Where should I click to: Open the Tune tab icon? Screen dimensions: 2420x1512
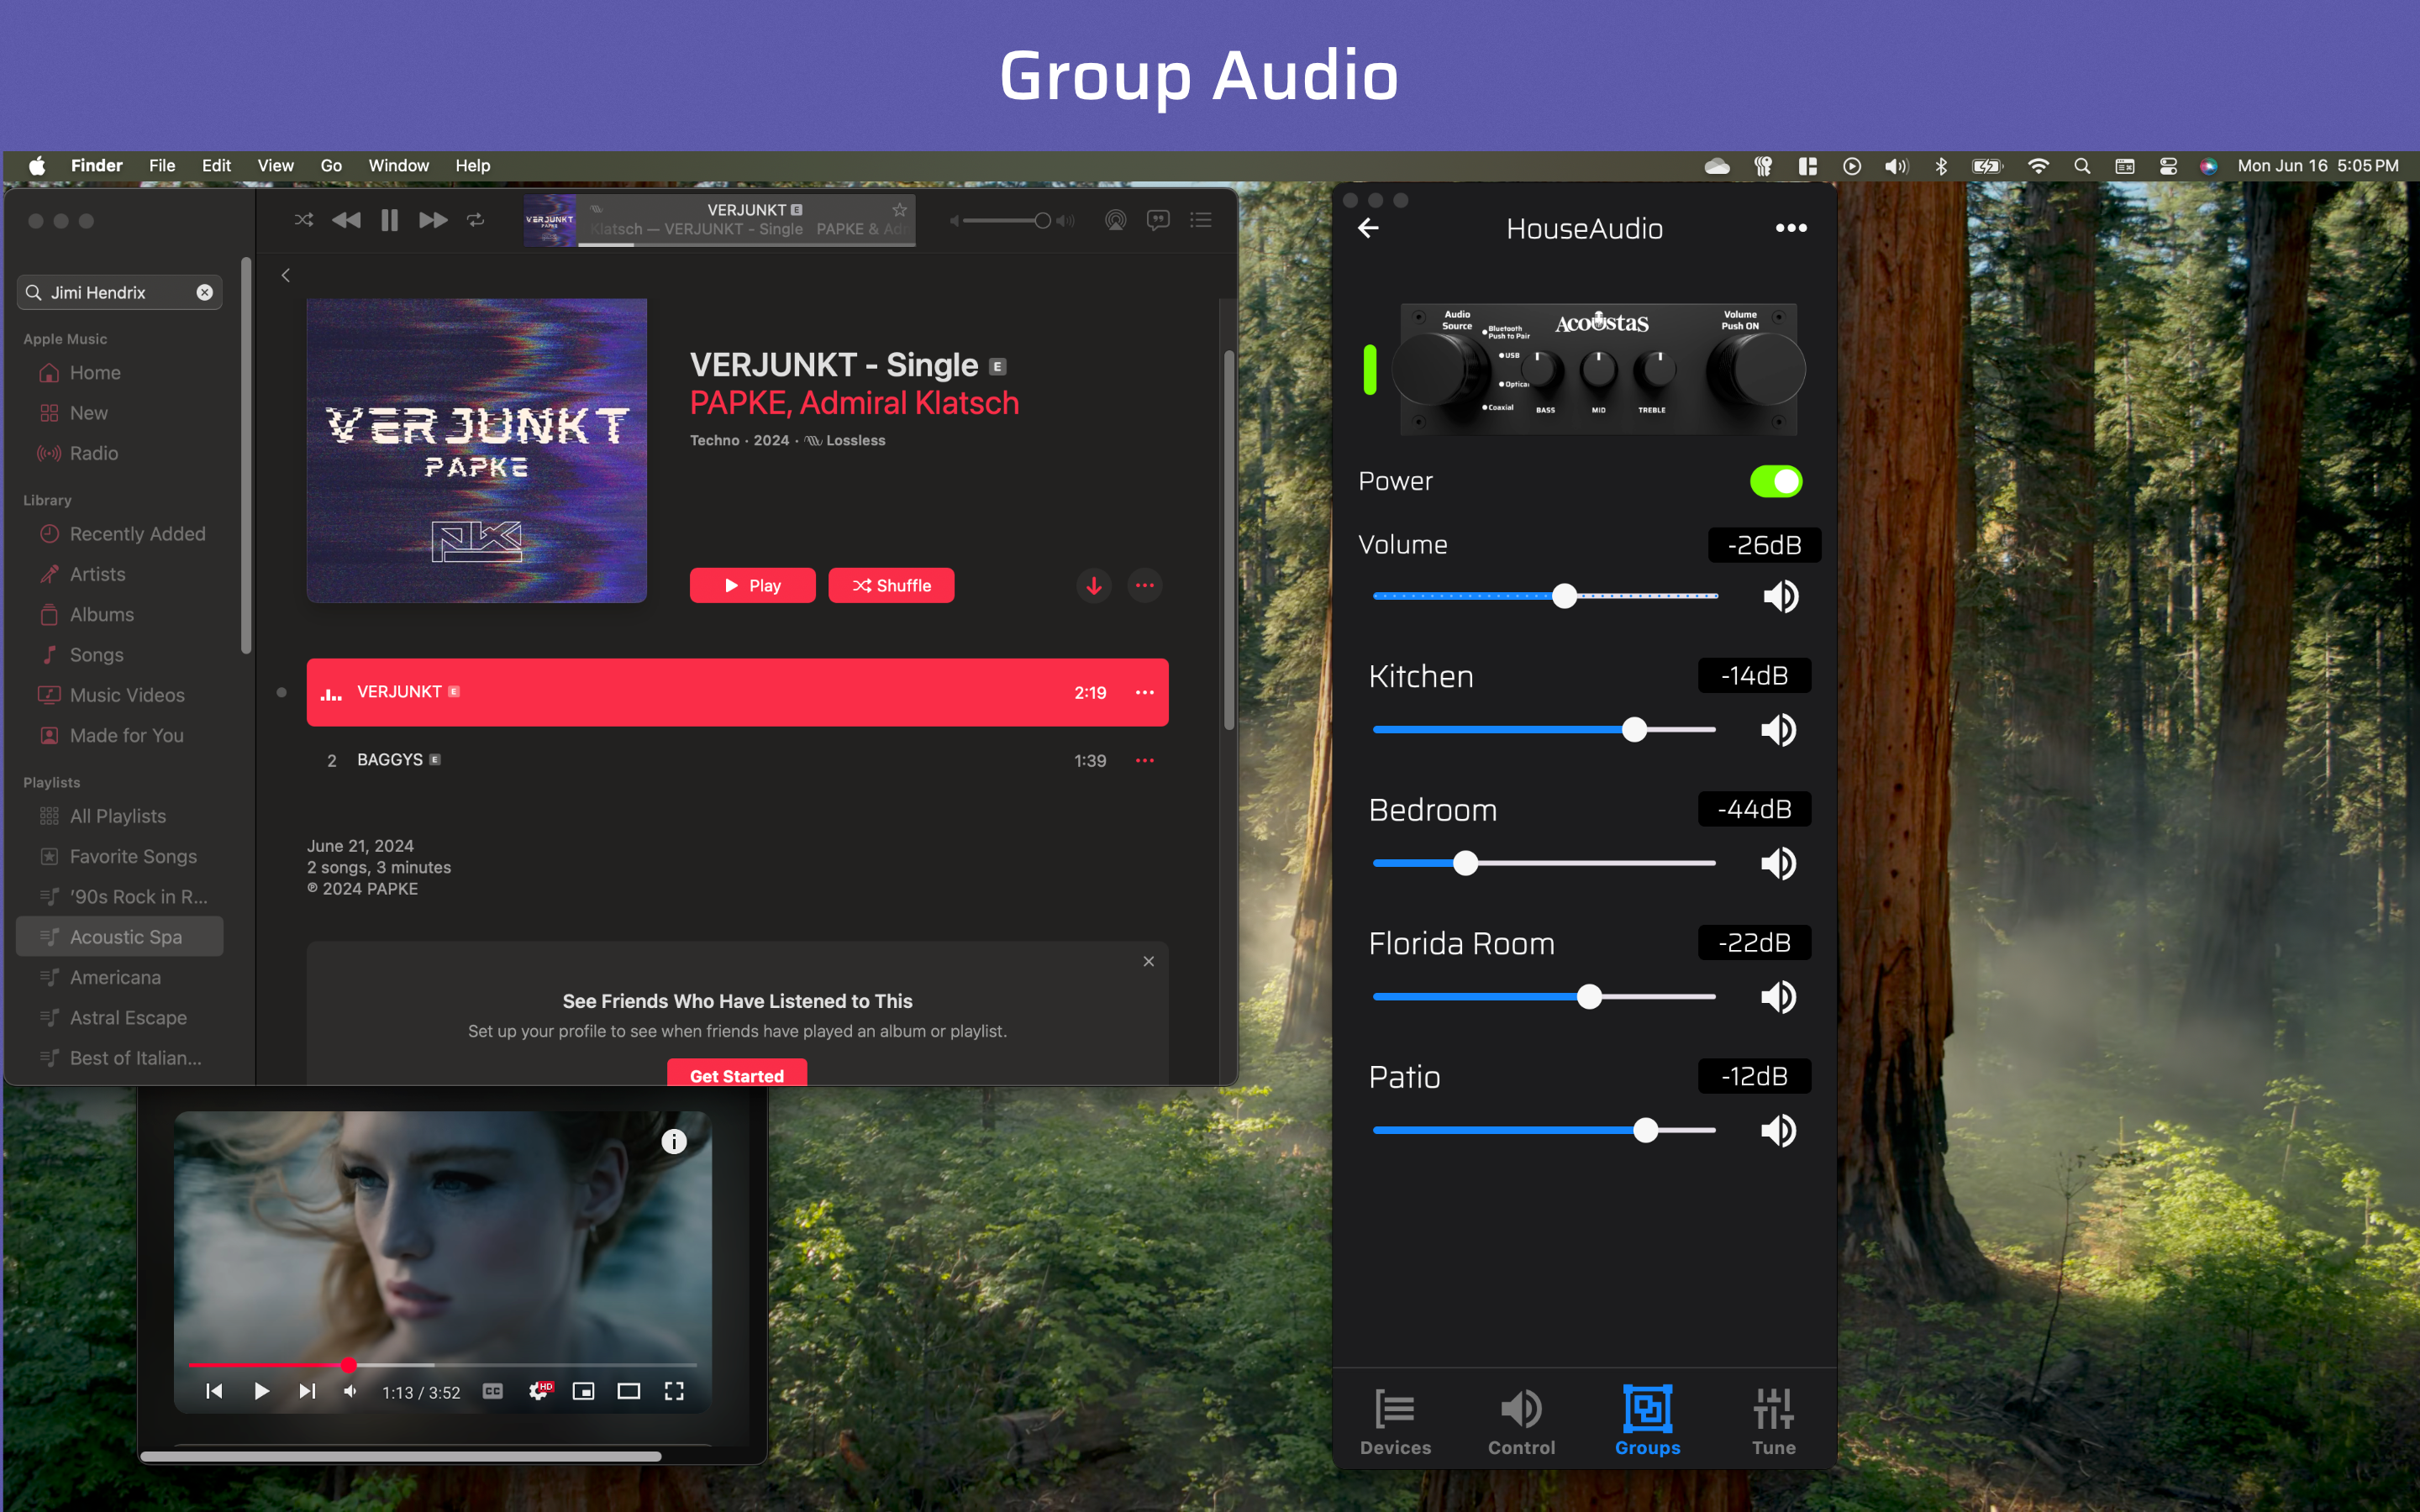(x=1772, y=1409)
